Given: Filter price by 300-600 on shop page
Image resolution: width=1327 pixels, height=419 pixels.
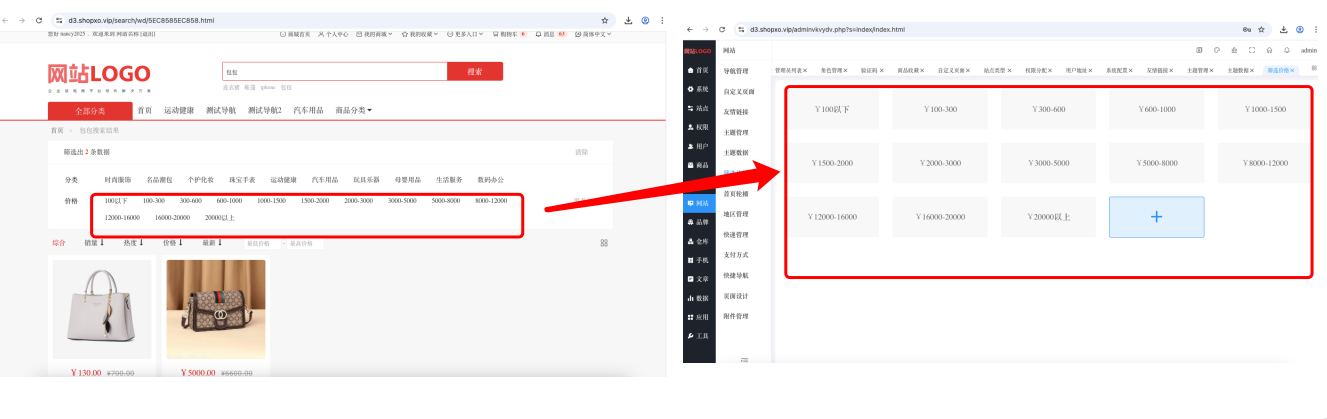Looking at the screenshot, I should 191,201.
